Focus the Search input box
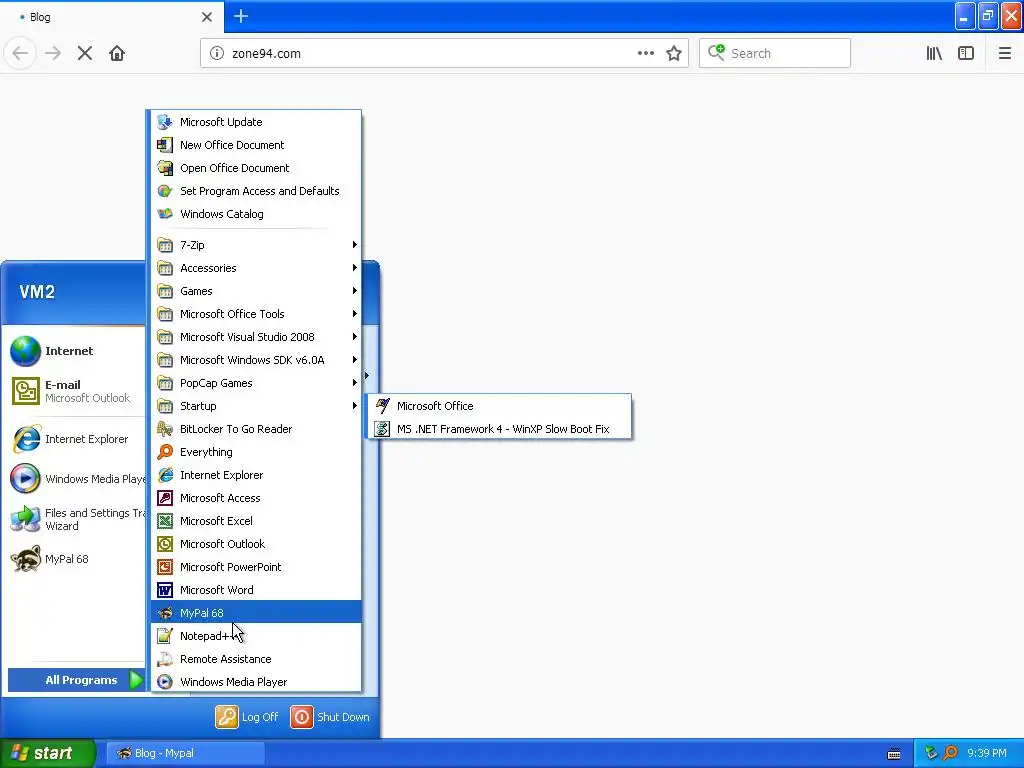Viewport: 1024px width, 768px height. pyautogui.click(x=775, y=54)
